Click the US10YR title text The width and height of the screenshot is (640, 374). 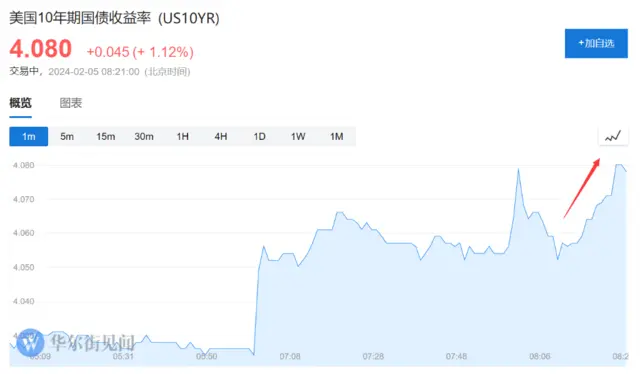(189, 18)
